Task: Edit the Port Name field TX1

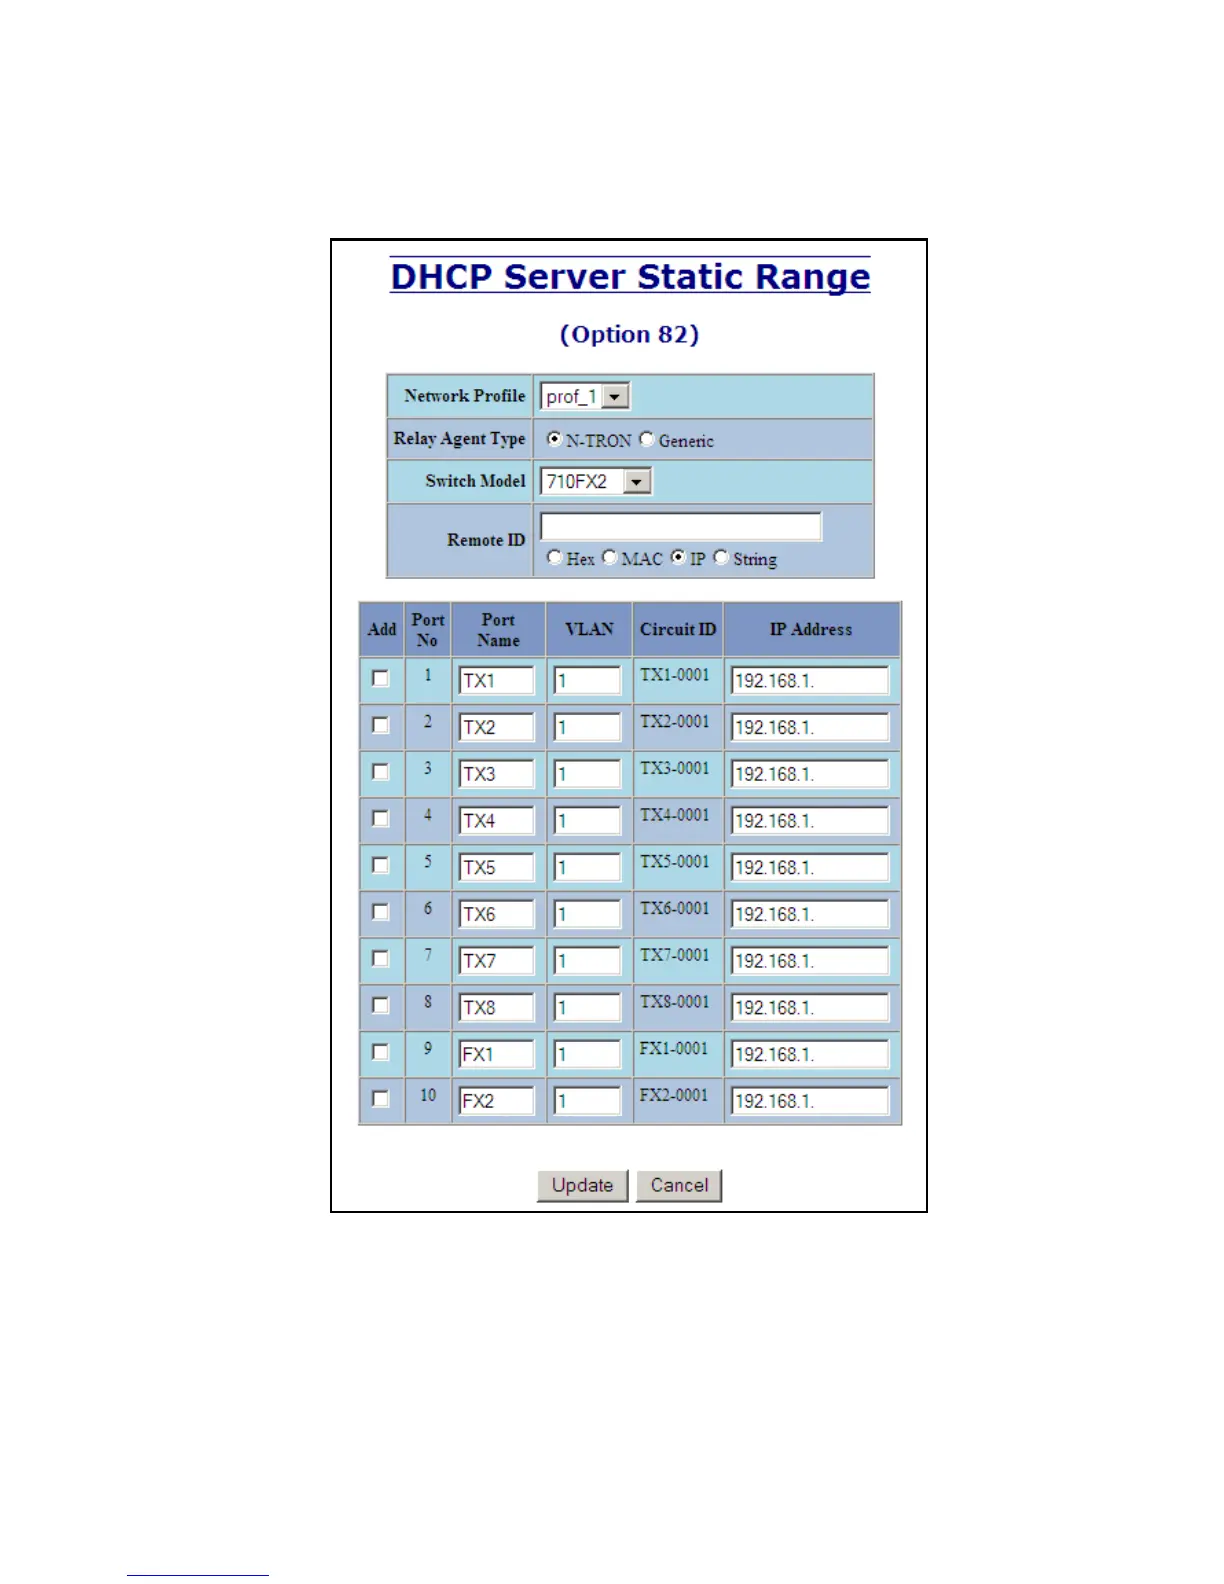Action: pyautogui.click(x=497, y=681)
